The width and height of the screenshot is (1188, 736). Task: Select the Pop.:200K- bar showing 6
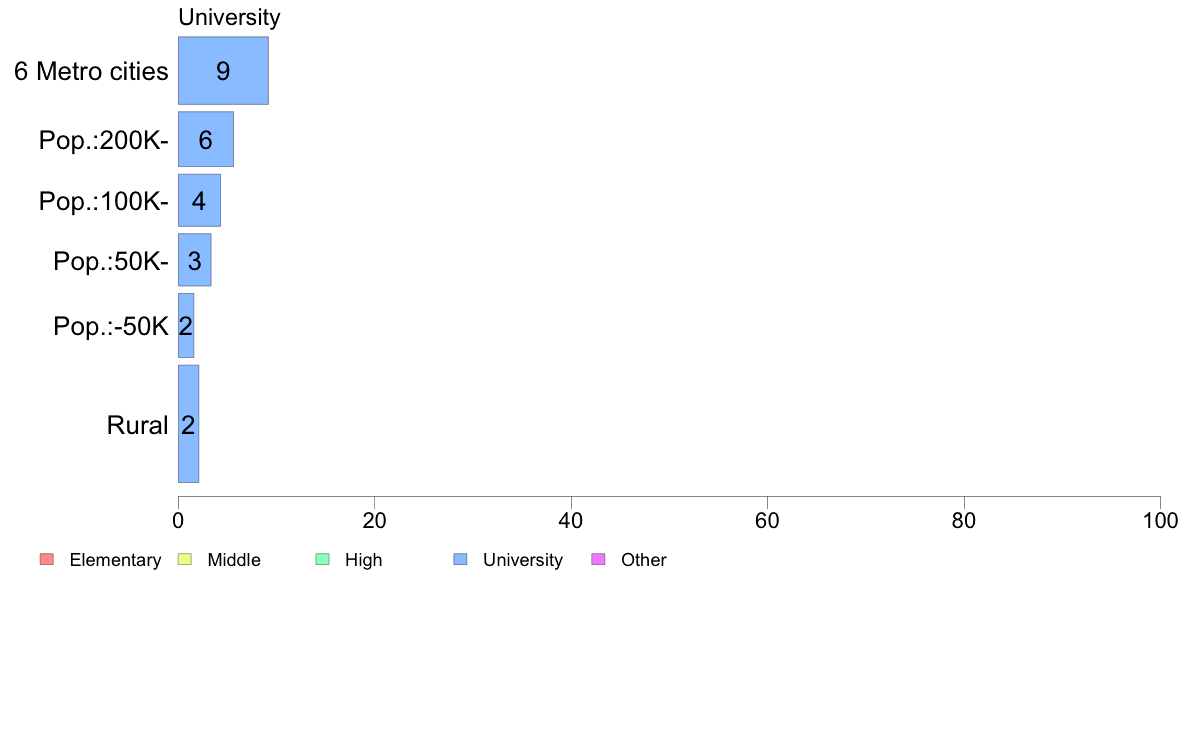pyautogui.click(x=206, y=139)
